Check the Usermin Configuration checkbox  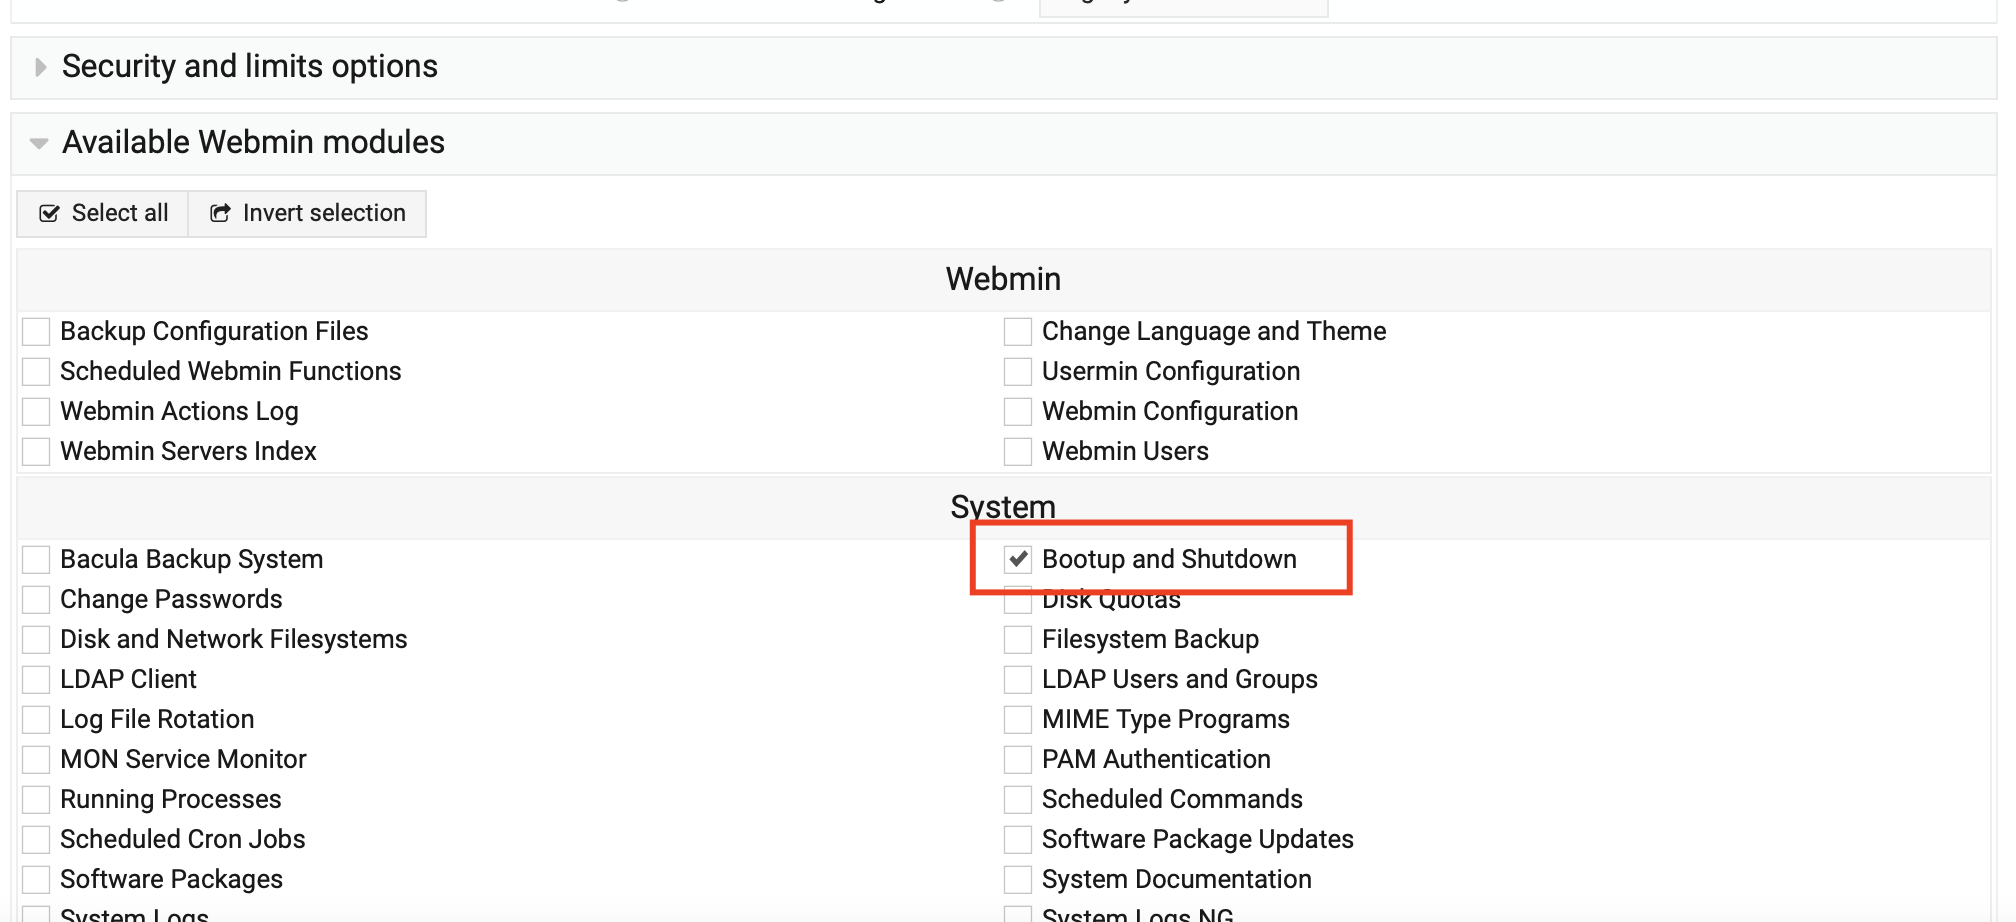[1018, 371]
